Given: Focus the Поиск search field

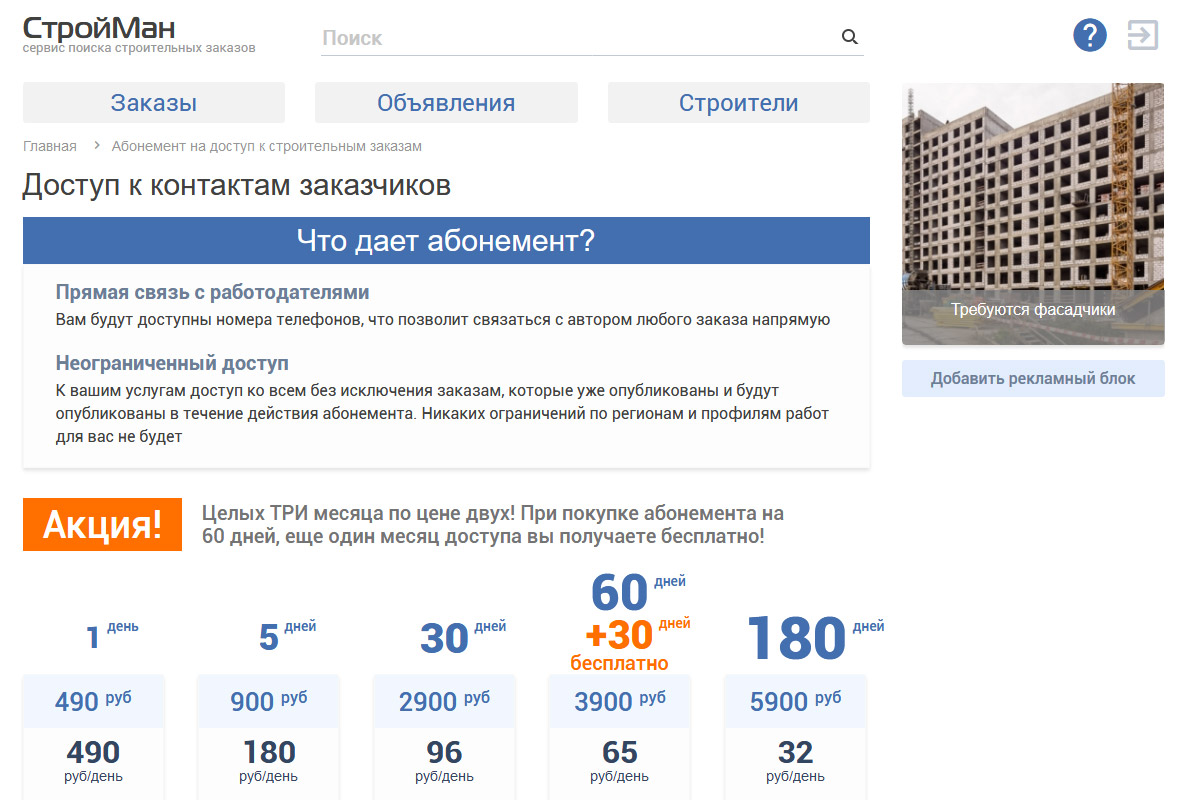Looking at the screenshot, I should pyautogui.click(x=575, y=38).
